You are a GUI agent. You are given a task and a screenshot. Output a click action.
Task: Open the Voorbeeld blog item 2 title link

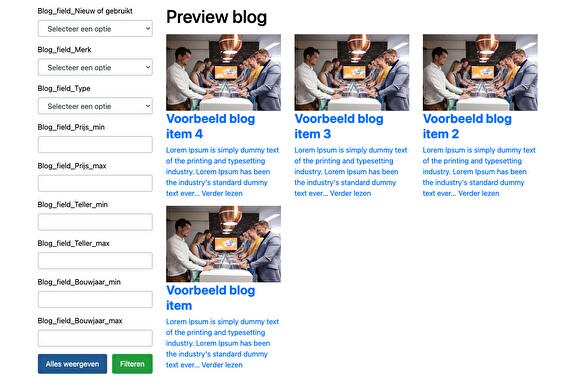click(x=467, y=126)
